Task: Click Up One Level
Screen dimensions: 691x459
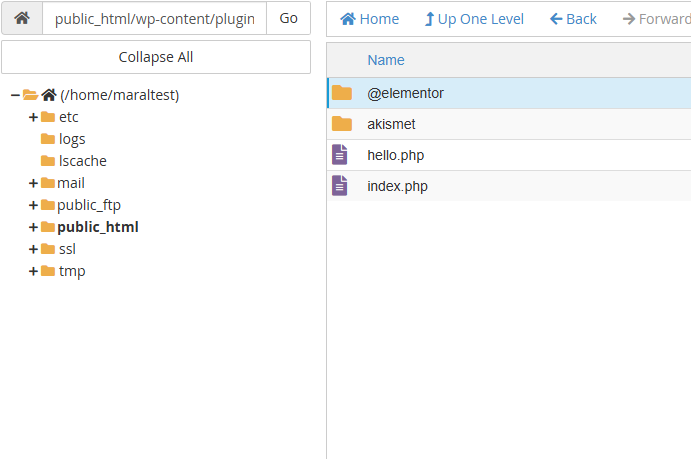Action: pyautogui.click(x=474, y=19)
